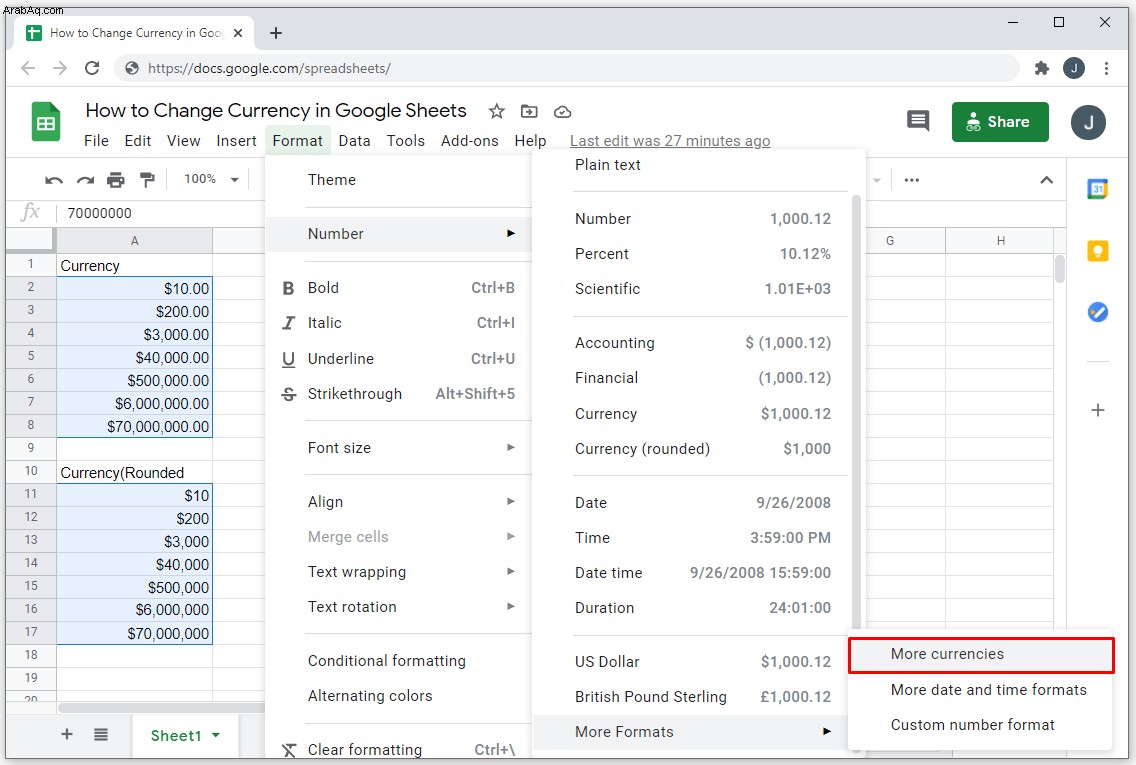Open a new browser tab
This screenshot has width=1136, height=765.
(x=275, y=33)
